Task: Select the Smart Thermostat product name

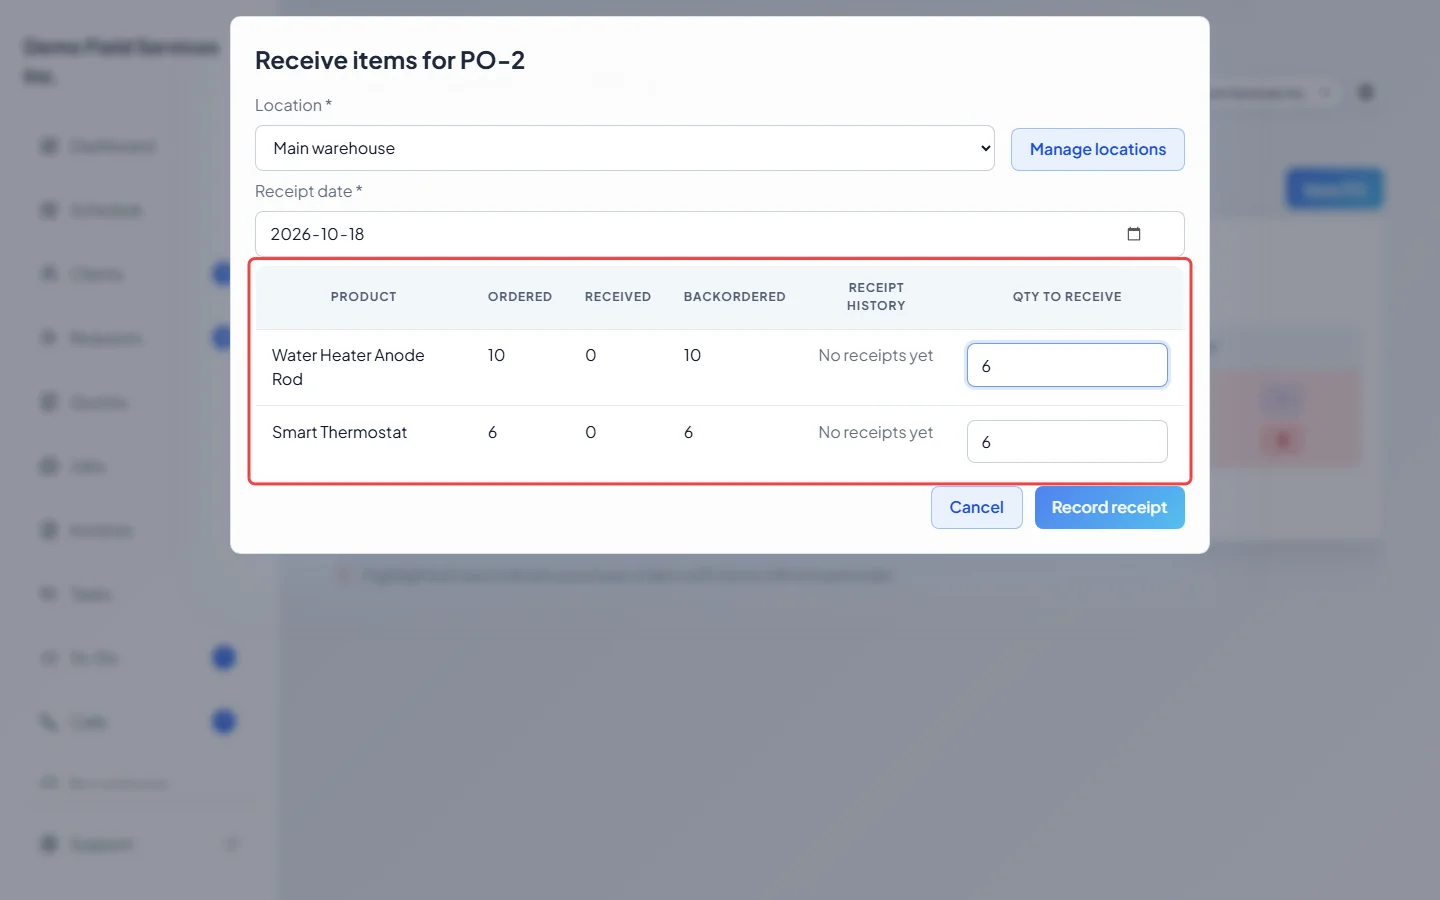Action: 339,432
